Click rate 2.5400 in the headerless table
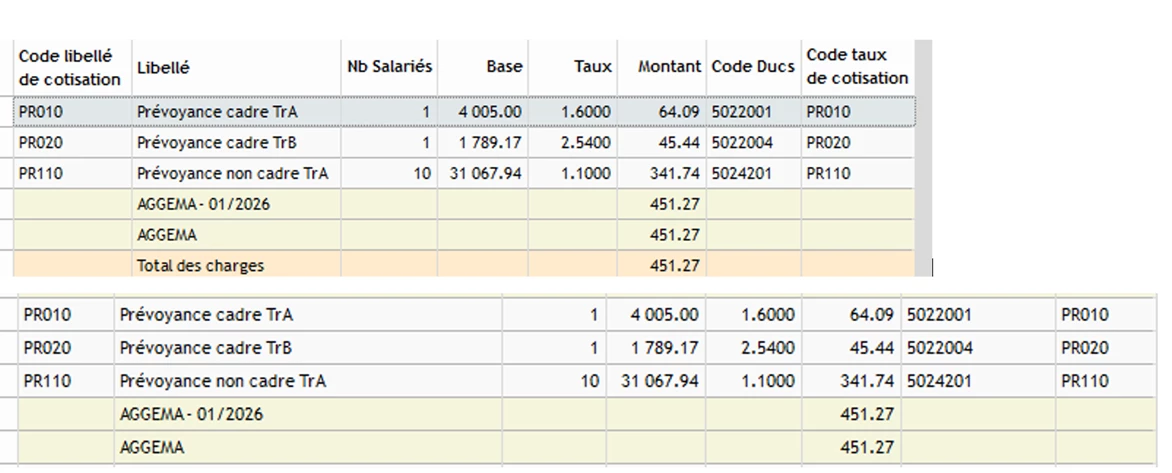Image resolution: width=1172 pixels, height=473 pixels. coord(768,348)
